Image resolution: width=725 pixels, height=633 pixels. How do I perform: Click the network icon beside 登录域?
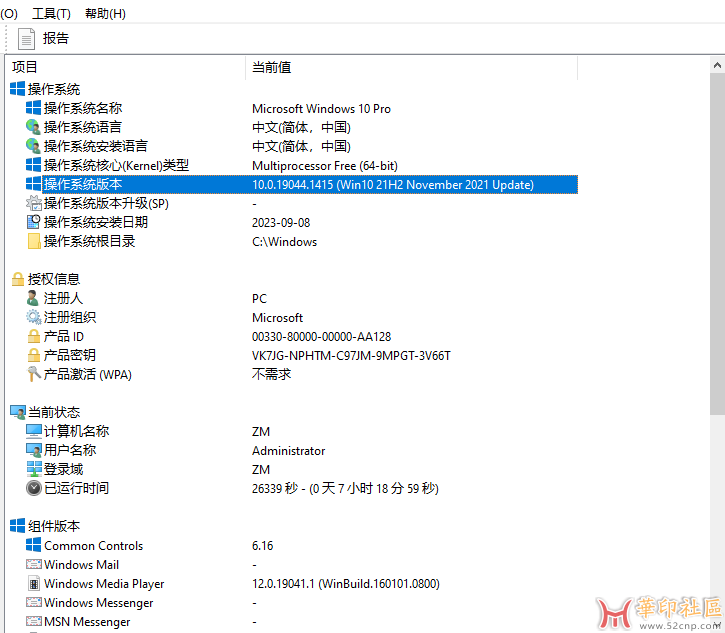pos(34,469)
